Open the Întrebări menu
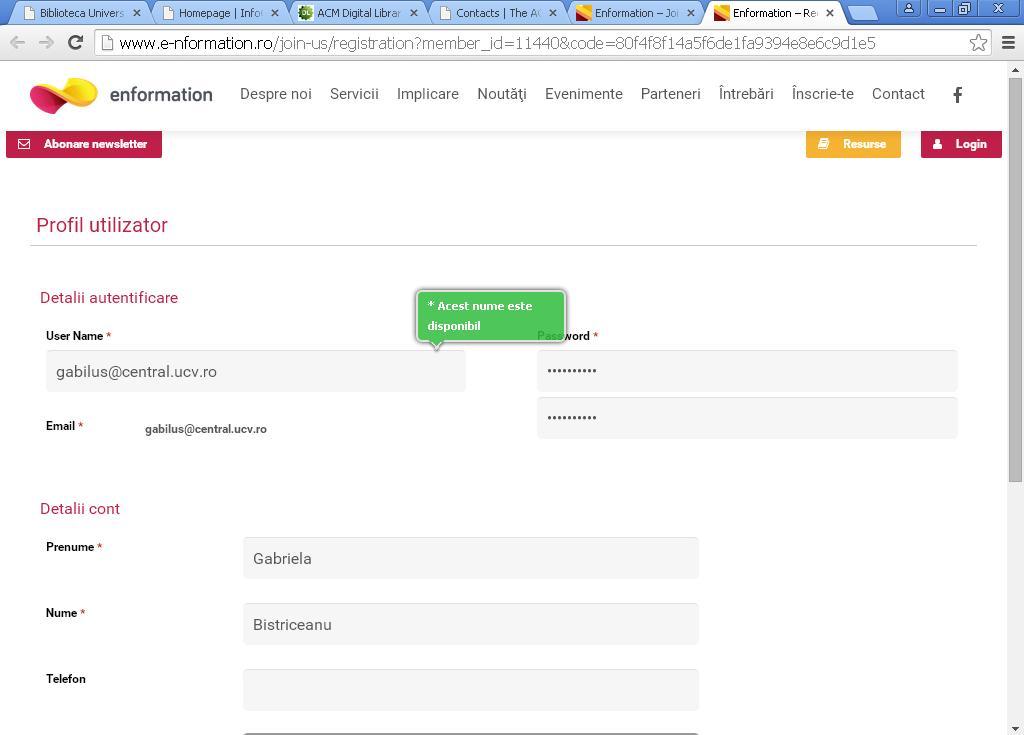The image size is (1024, 735). (x=746, y=94)
